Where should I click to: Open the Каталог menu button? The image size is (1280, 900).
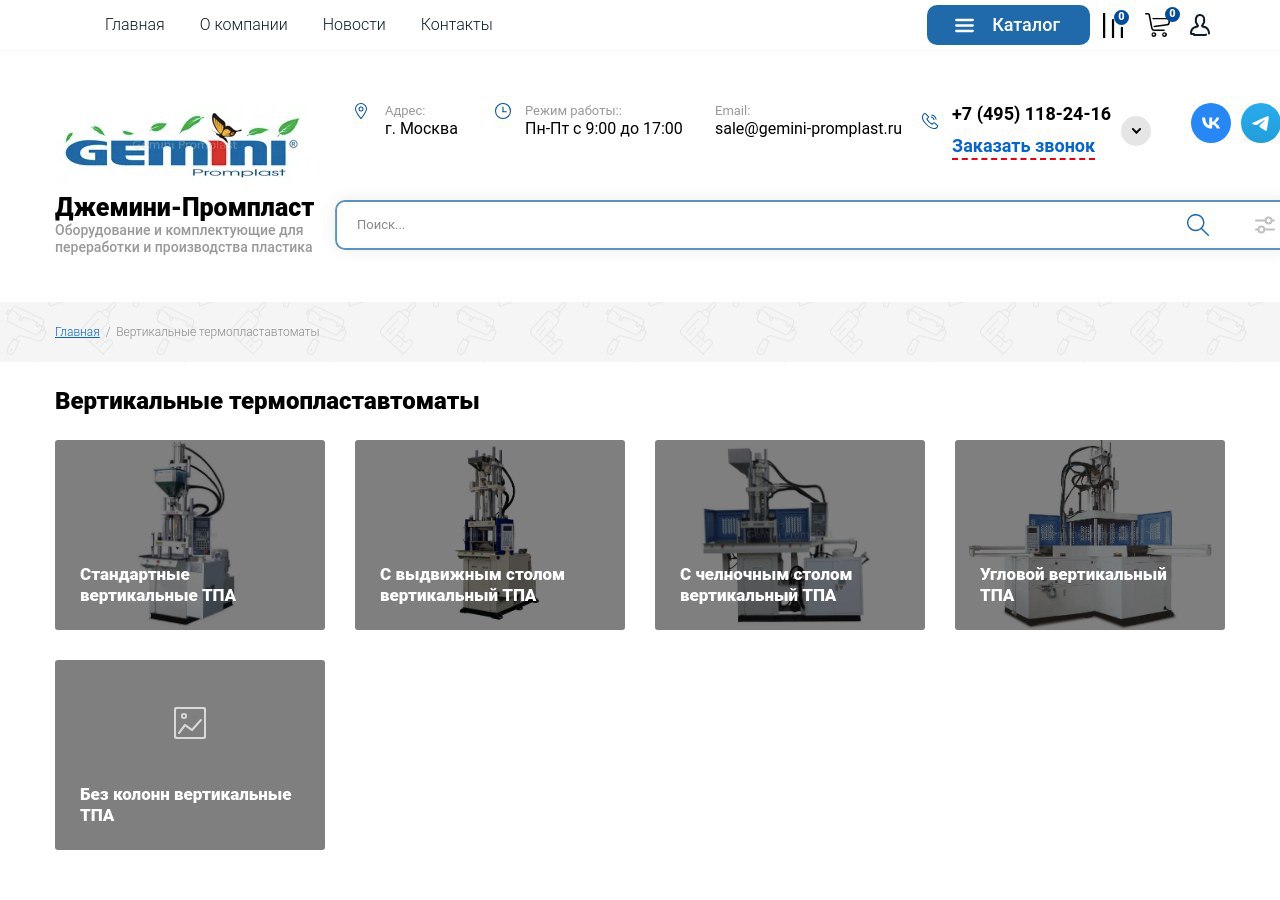(x=1008, y=25)
